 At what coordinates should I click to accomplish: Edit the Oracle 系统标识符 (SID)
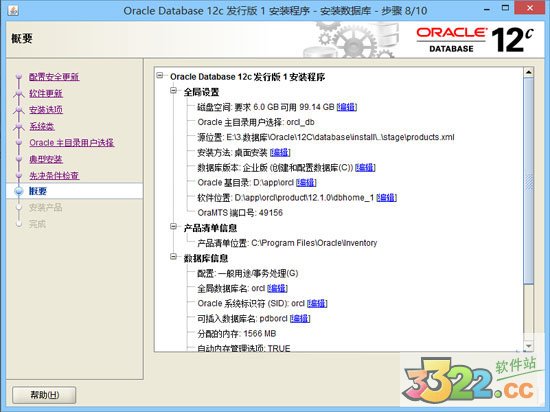(317, 303)
